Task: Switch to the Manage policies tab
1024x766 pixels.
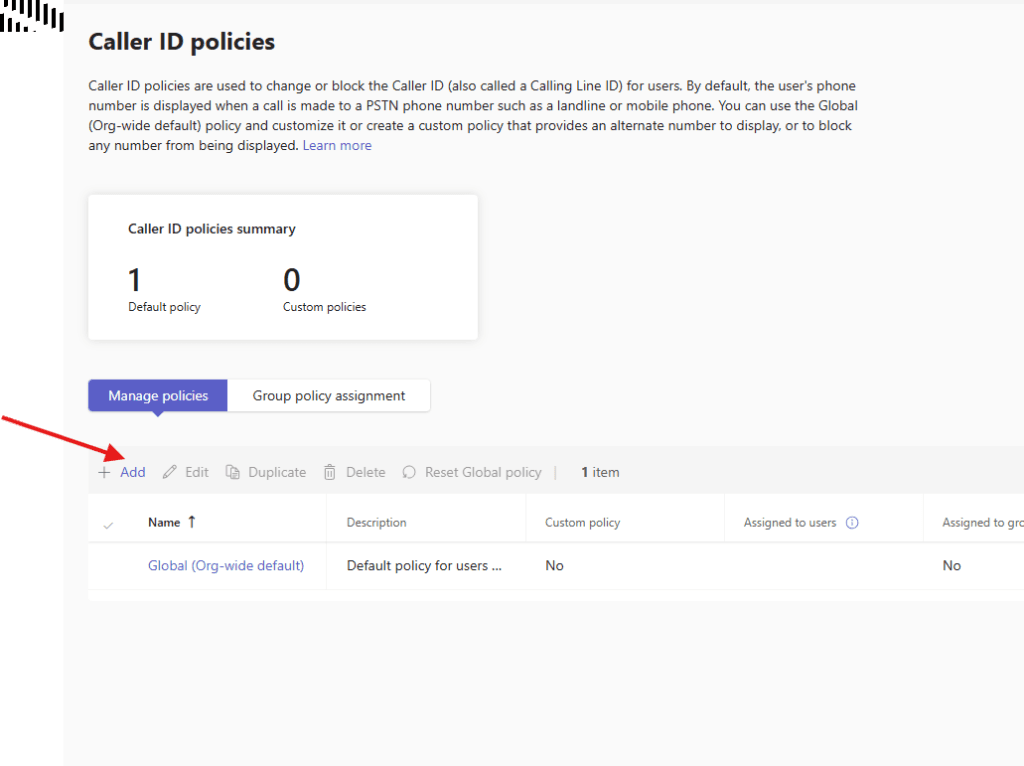Action: pyautogui.click(x=158, y=395)
